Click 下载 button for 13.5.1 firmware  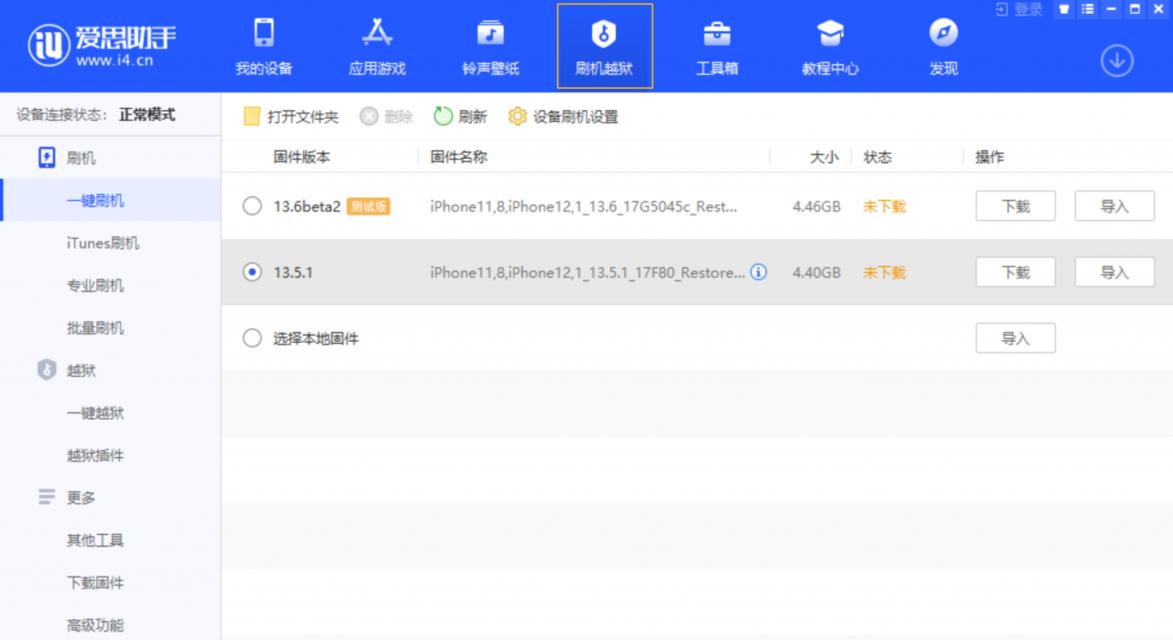(1015, 272)
